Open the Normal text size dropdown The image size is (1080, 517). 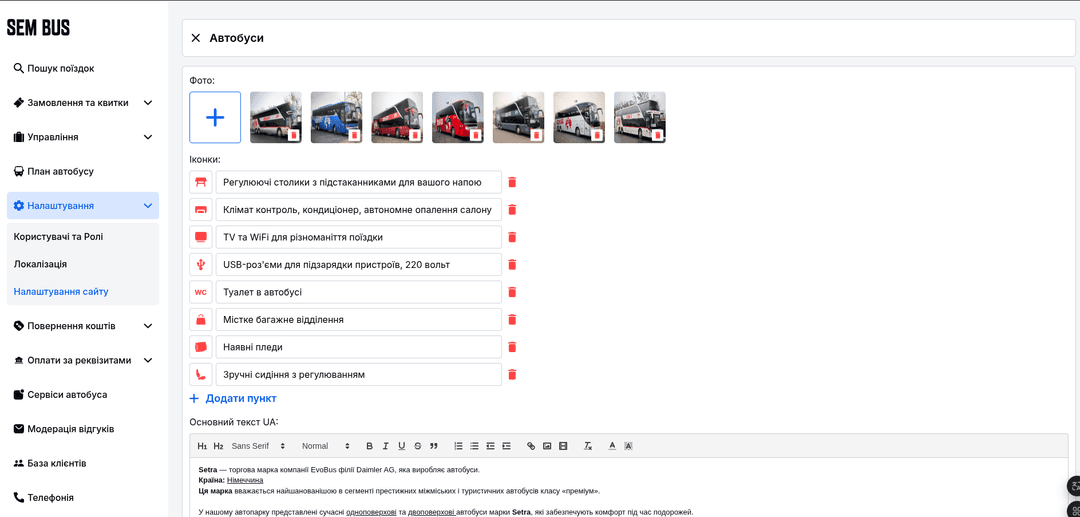[x=326, y=446]
